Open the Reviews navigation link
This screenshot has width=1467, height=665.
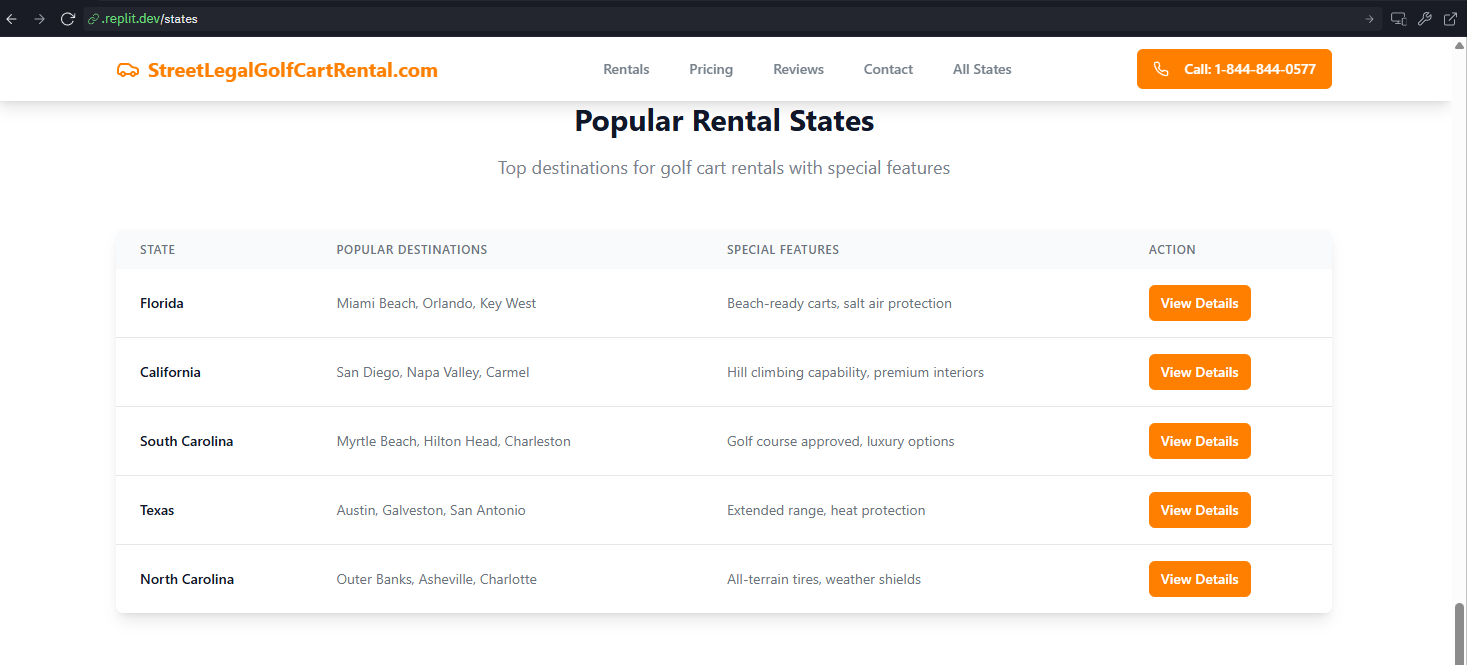point(798,70)
